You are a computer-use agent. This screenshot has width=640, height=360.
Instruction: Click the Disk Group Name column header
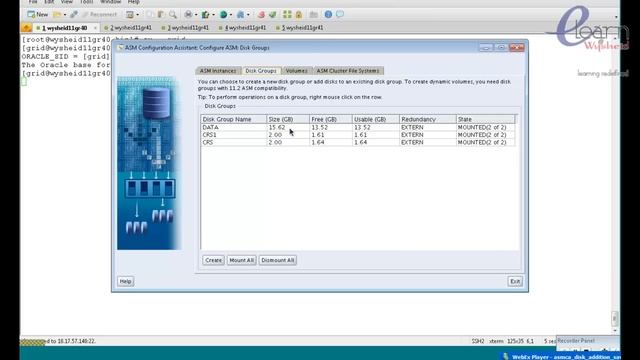coord(233,119)
